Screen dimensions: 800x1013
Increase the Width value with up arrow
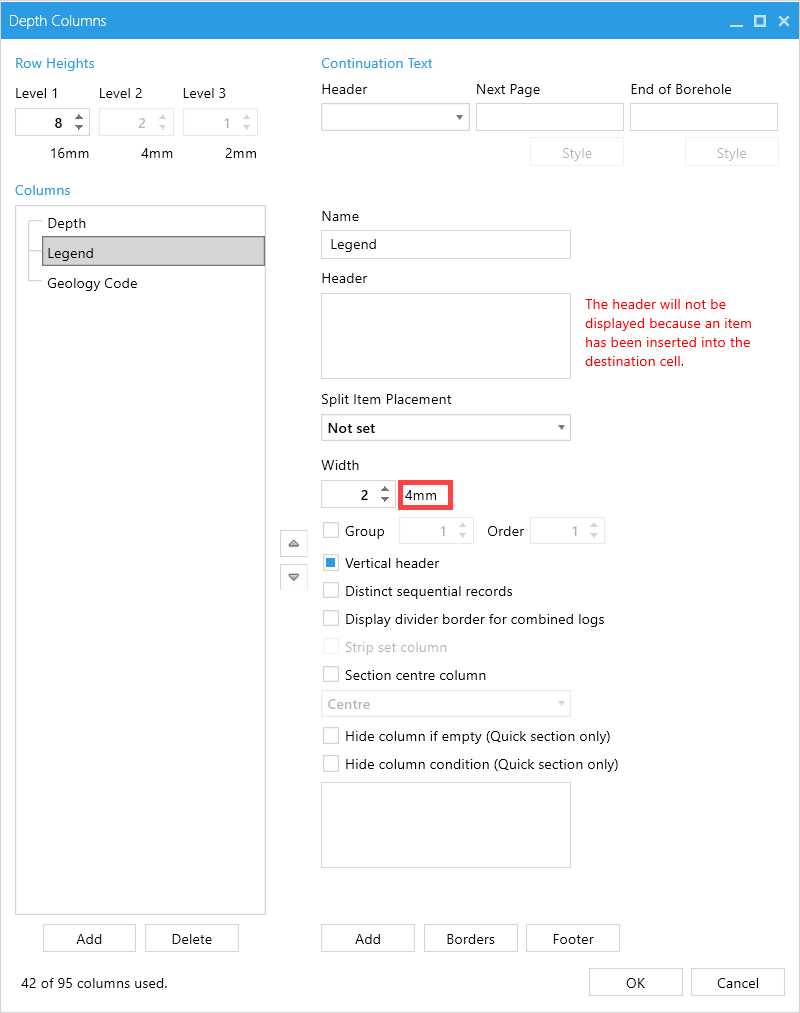(385, 489)
